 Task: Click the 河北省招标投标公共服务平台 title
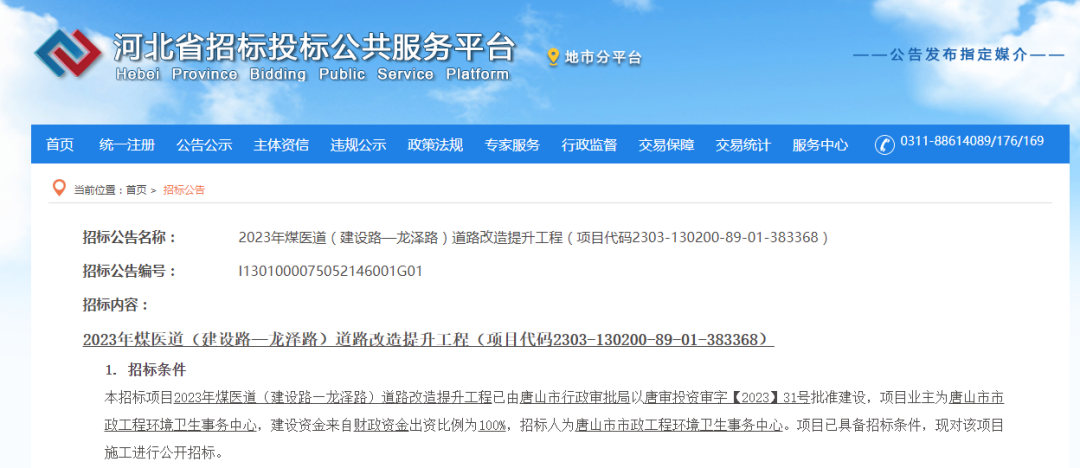point(314,47)
